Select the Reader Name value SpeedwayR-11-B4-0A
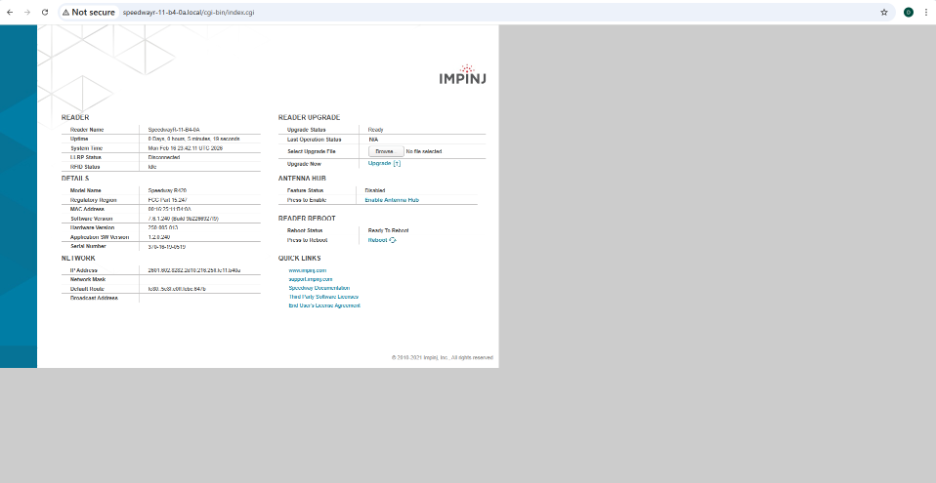936x483 pixels. pyautogui.click(x=174, y=130)
